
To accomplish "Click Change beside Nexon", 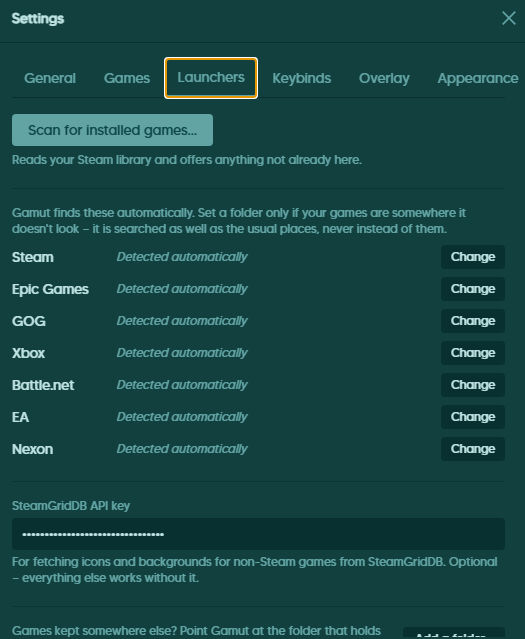I will 473,449.
